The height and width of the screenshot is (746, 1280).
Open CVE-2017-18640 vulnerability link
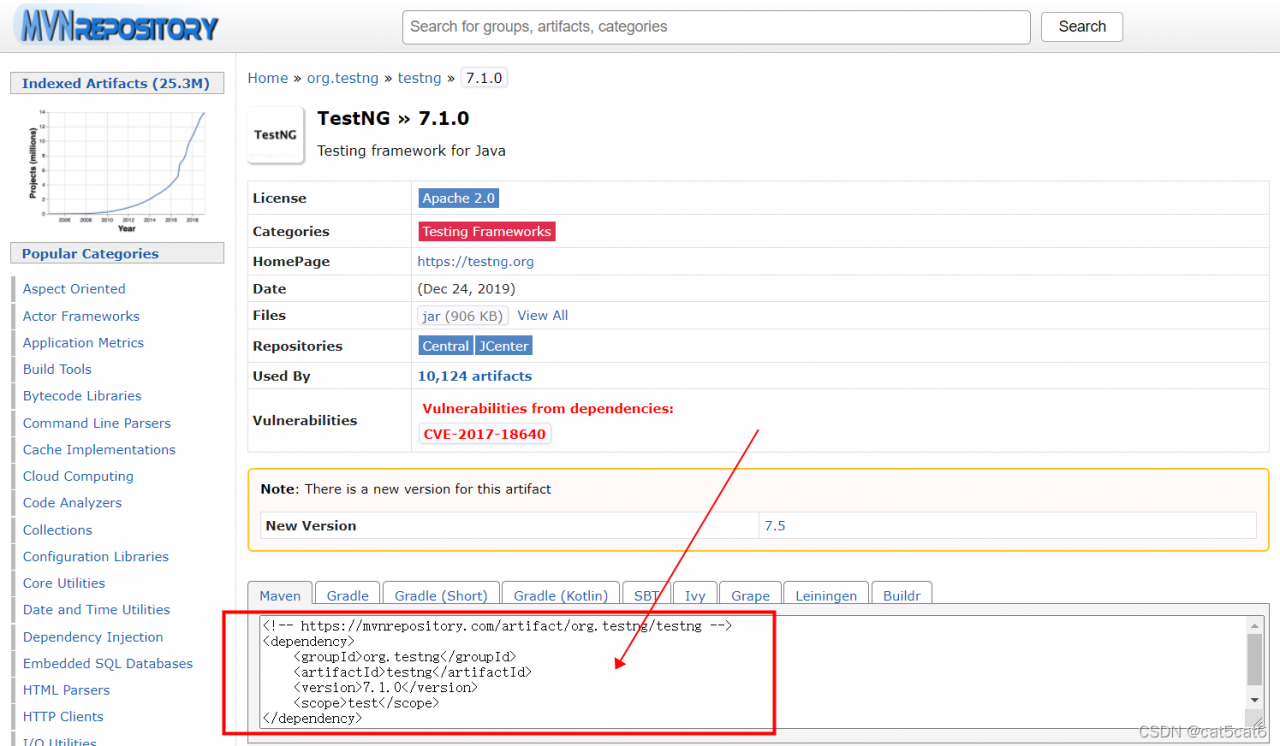(485, 434)
